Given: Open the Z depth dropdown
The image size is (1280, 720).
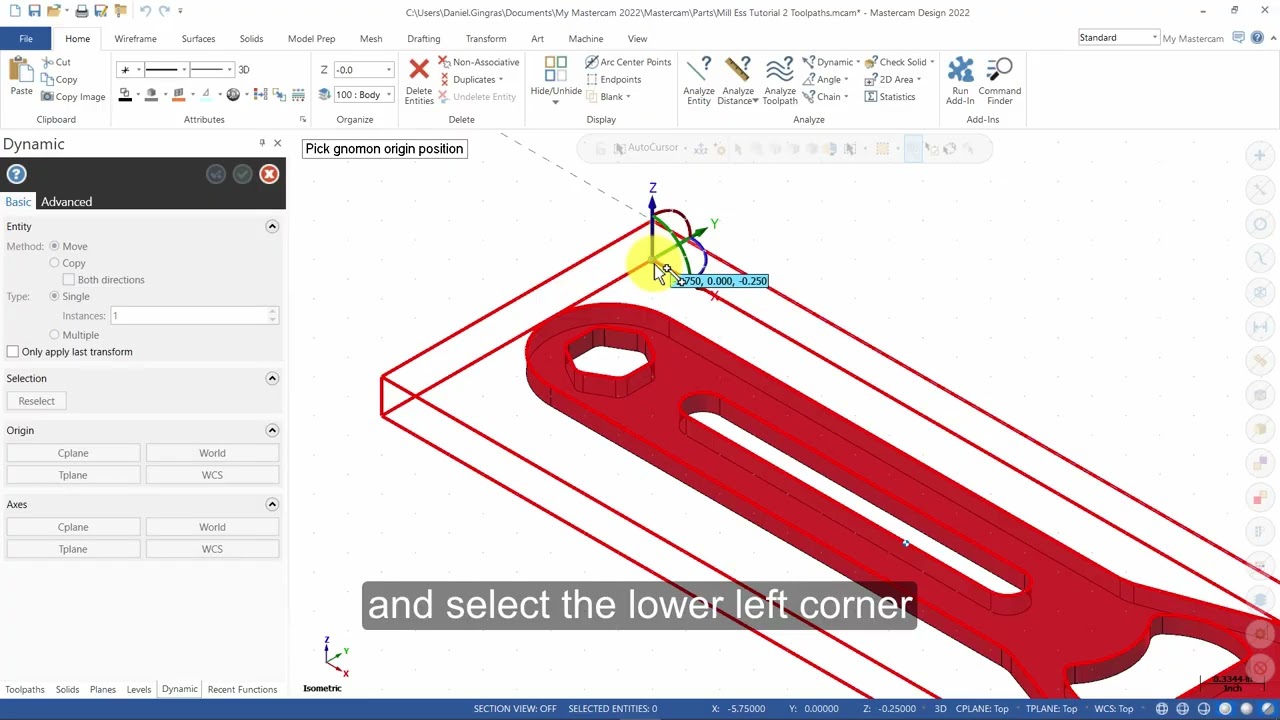Looking at the screenshot, I should click(x=389, y=70).
